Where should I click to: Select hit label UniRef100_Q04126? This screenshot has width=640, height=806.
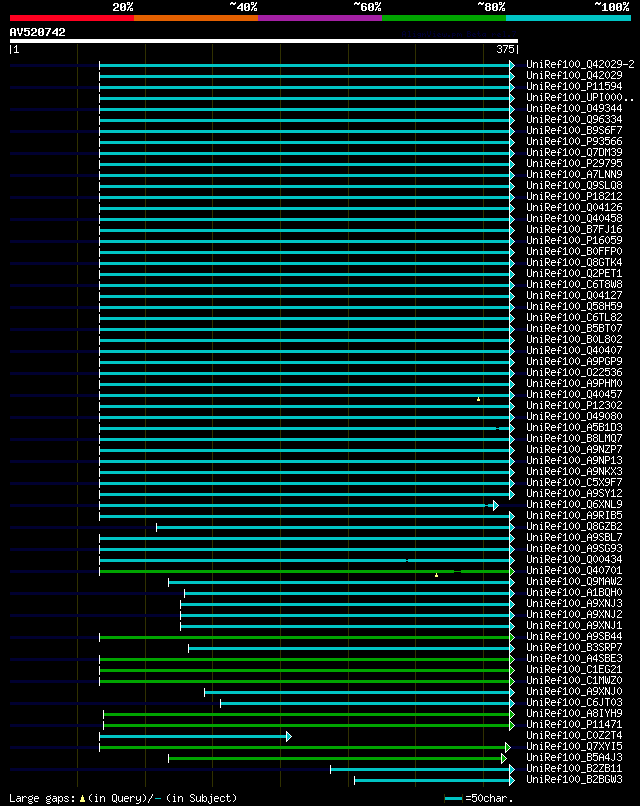click(574, 207)
